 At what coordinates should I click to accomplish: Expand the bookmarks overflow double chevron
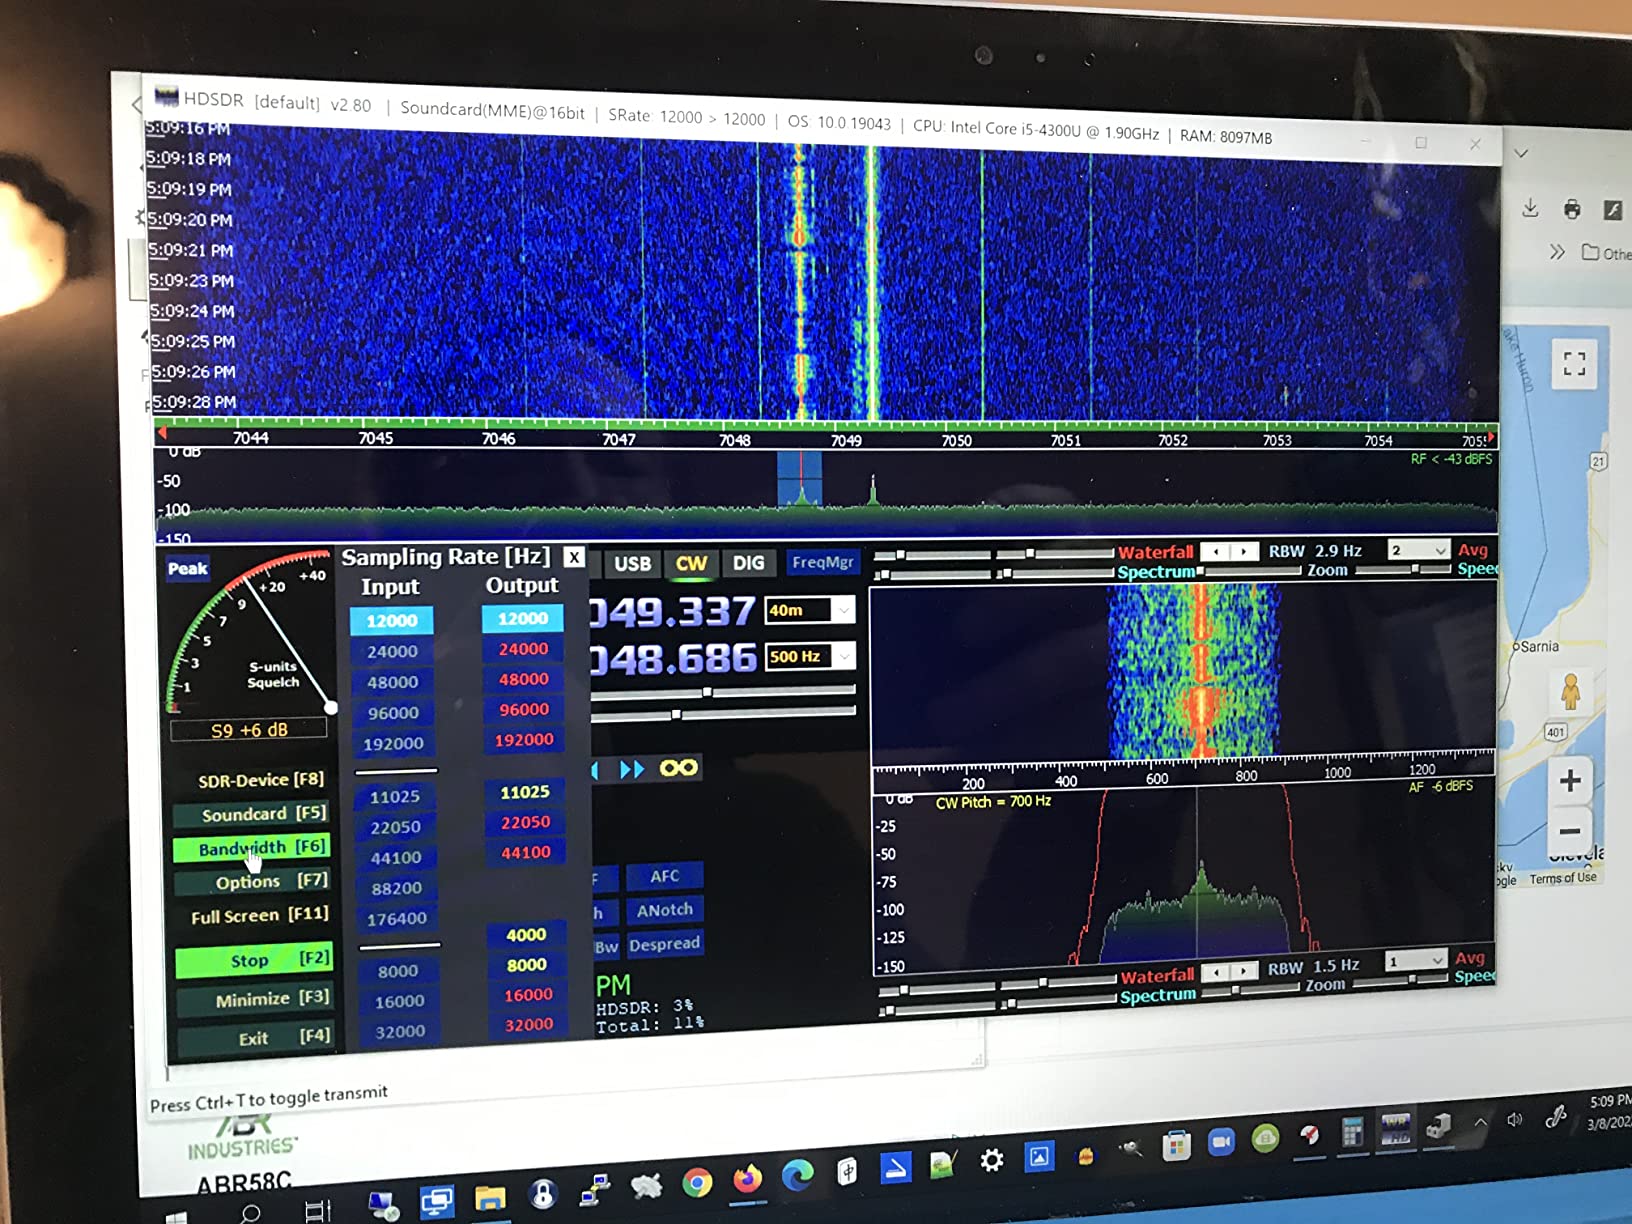click(1557, 251)
